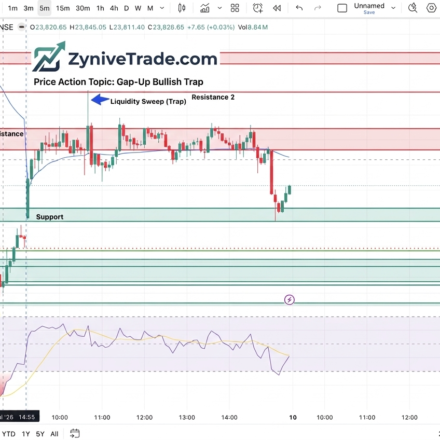Choose the W weekly timeframe
The height and width of the screenshot is (440, 440).
tap(138, 8)
